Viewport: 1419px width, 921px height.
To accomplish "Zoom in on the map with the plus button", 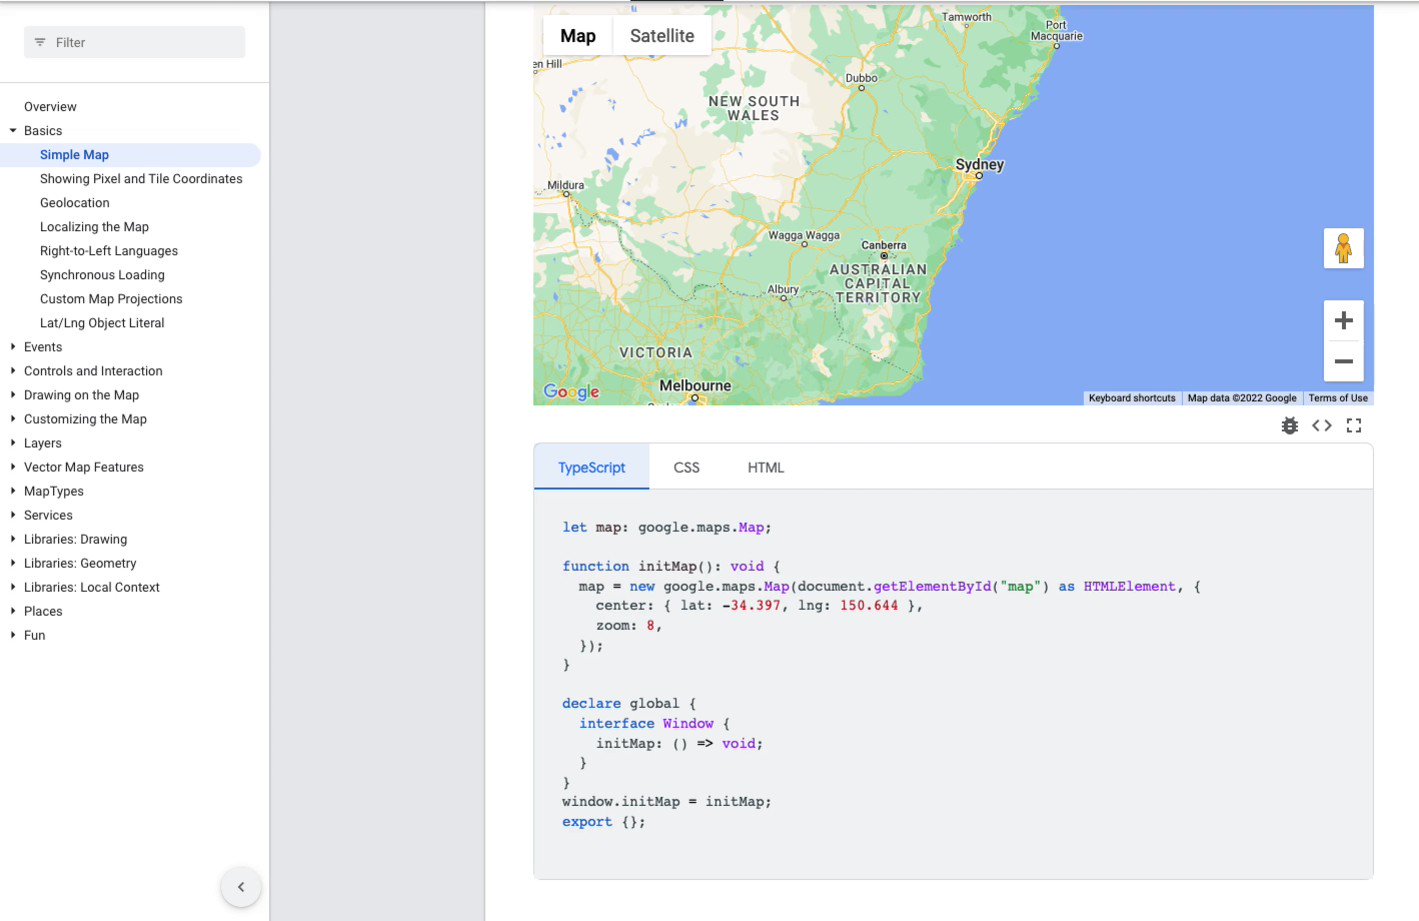I will (x=1343, y=320).
